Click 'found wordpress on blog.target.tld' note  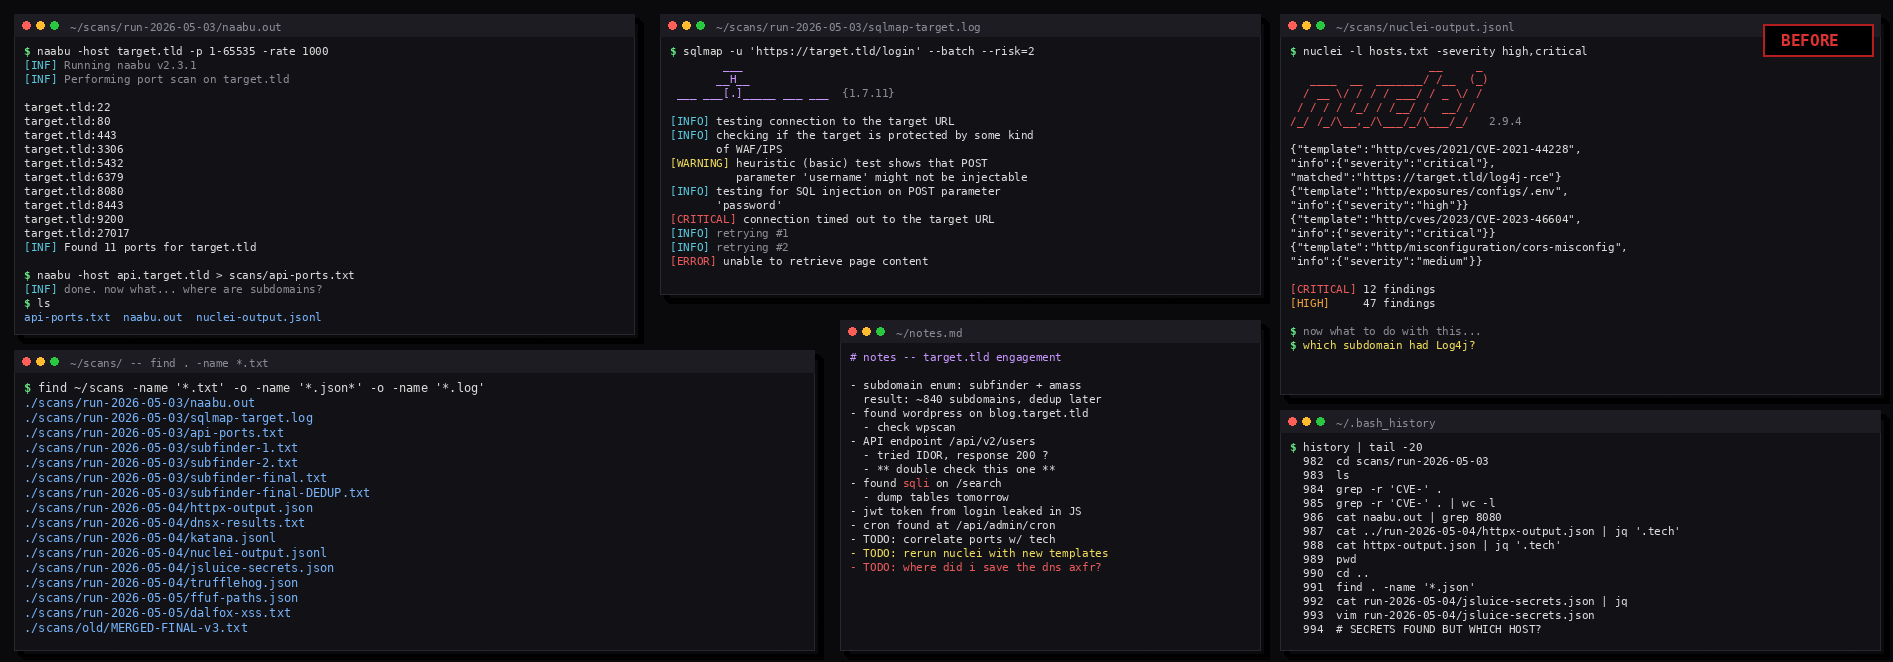click(969, 413)
